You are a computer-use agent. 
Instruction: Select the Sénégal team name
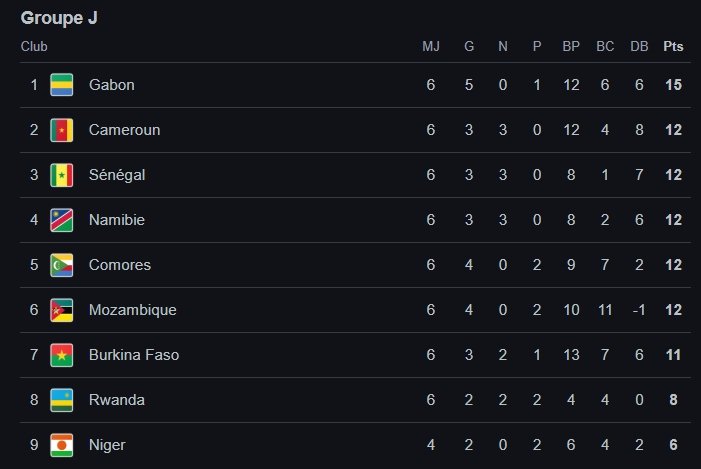point(117,175)
